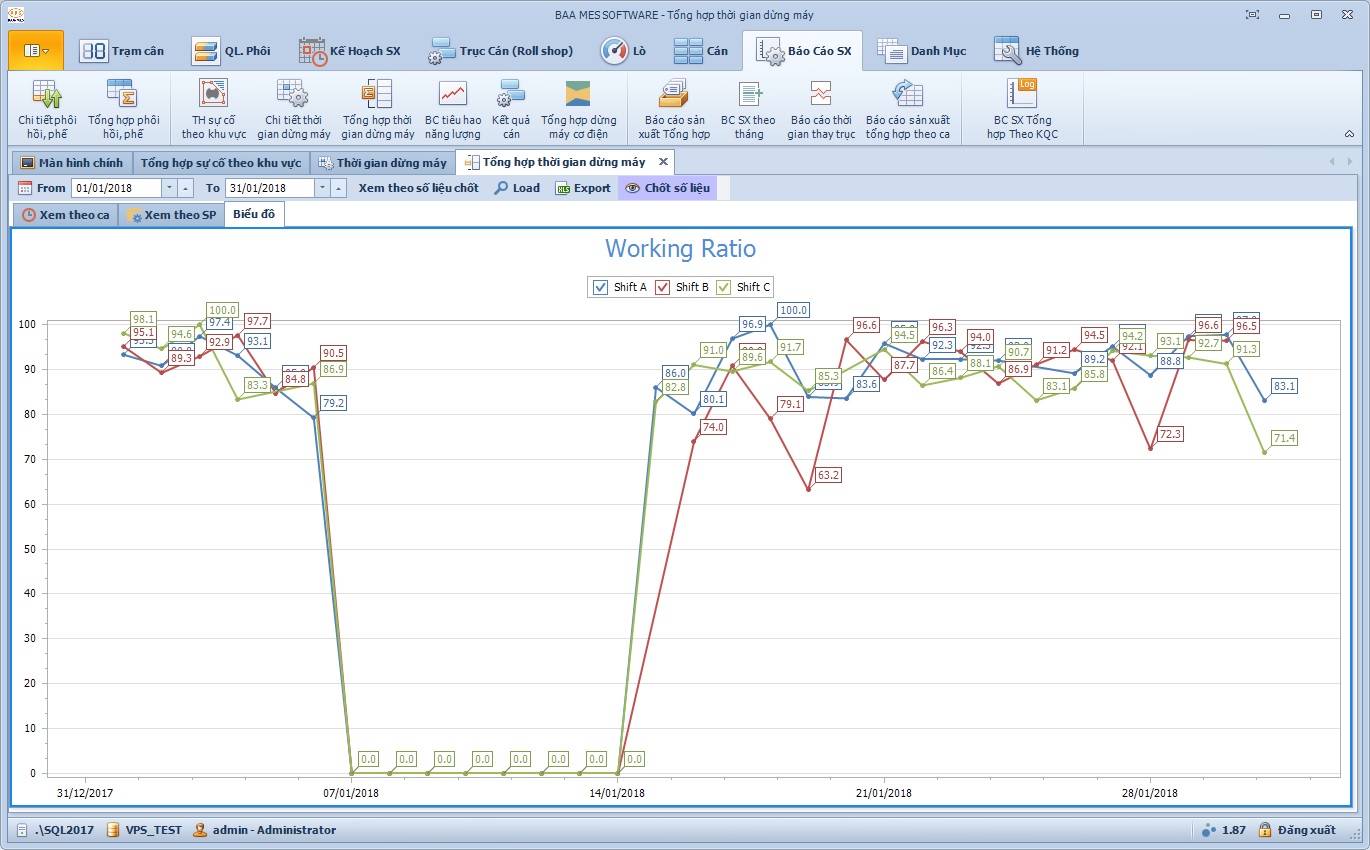The image size is (1370, 850).
Task: Export data with the Export button
Action: [x=583, y=188]
